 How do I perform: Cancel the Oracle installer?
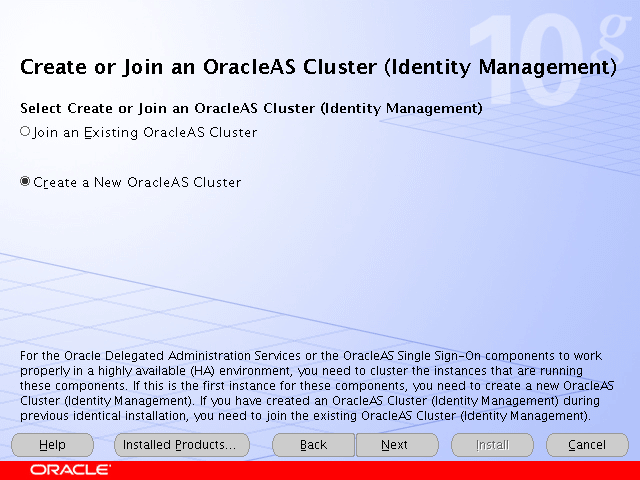pos(587,444)
